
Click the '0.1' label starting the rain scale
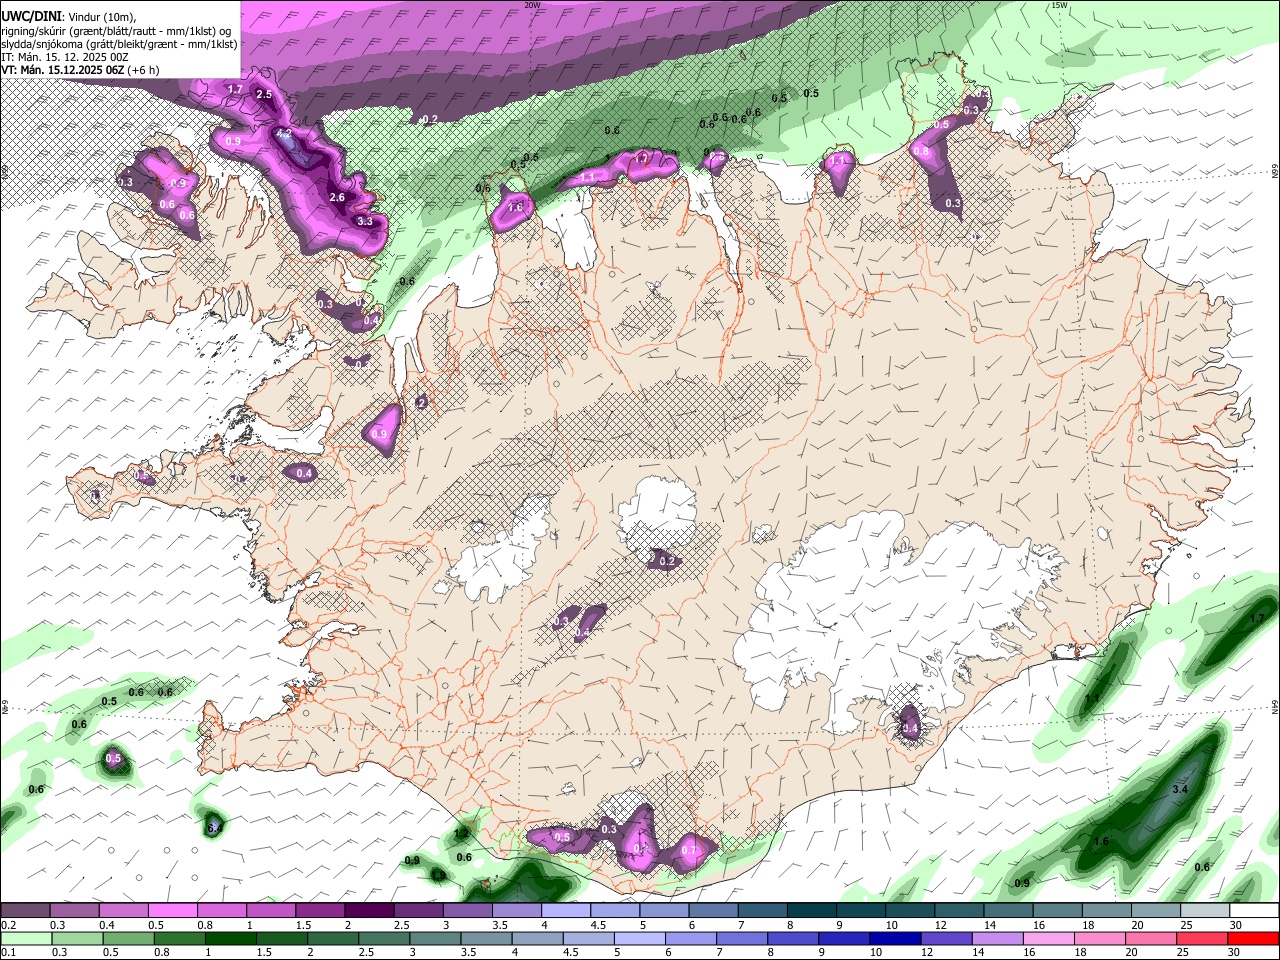(8, 952)
